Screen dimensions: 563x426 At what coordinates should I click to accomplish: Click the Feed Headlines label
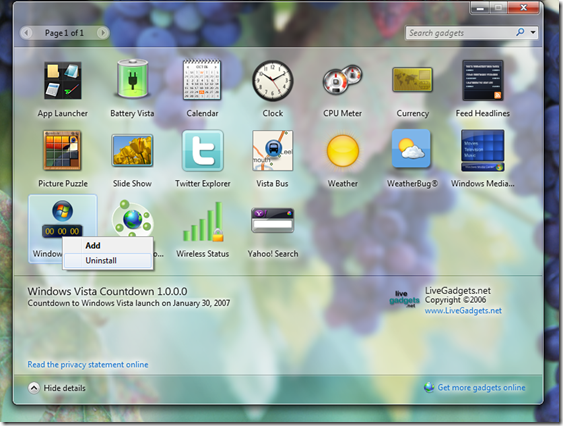[x=483, y=113]
